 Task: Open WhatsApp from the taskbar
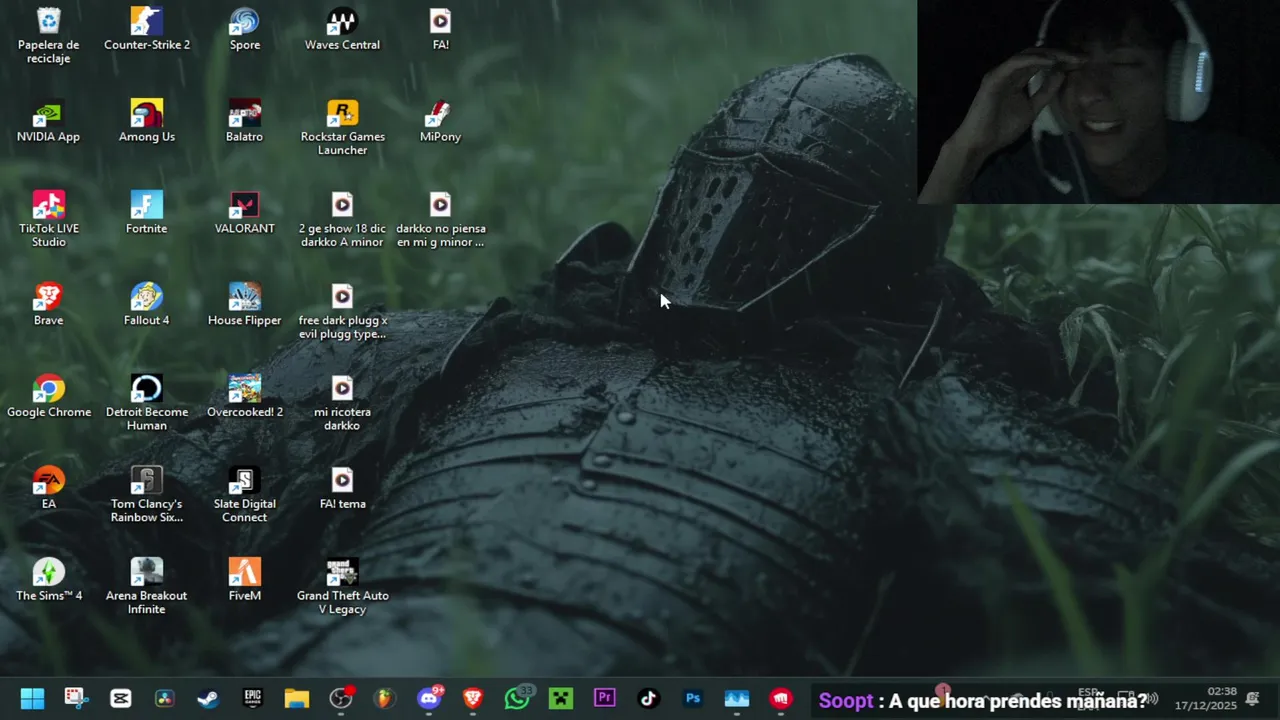click(x=517, y=698)
